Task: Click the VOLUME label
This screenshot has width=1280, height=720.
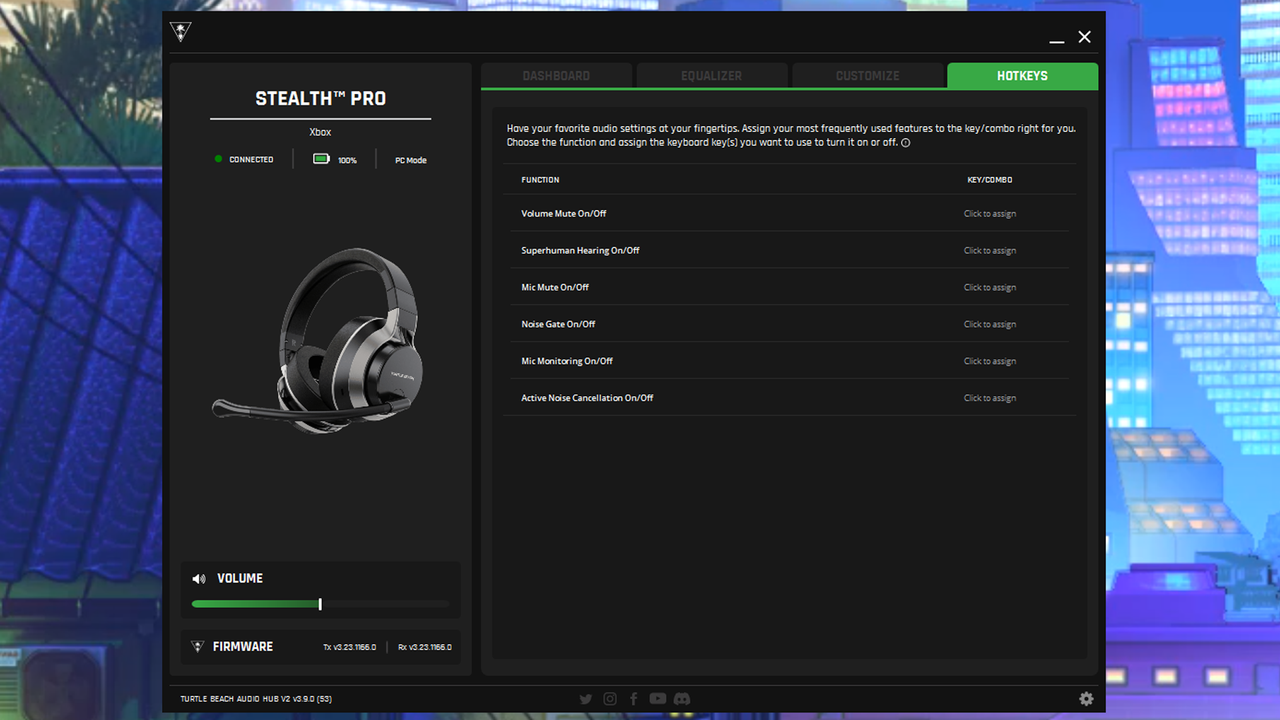Action: (x=240, y=579)
